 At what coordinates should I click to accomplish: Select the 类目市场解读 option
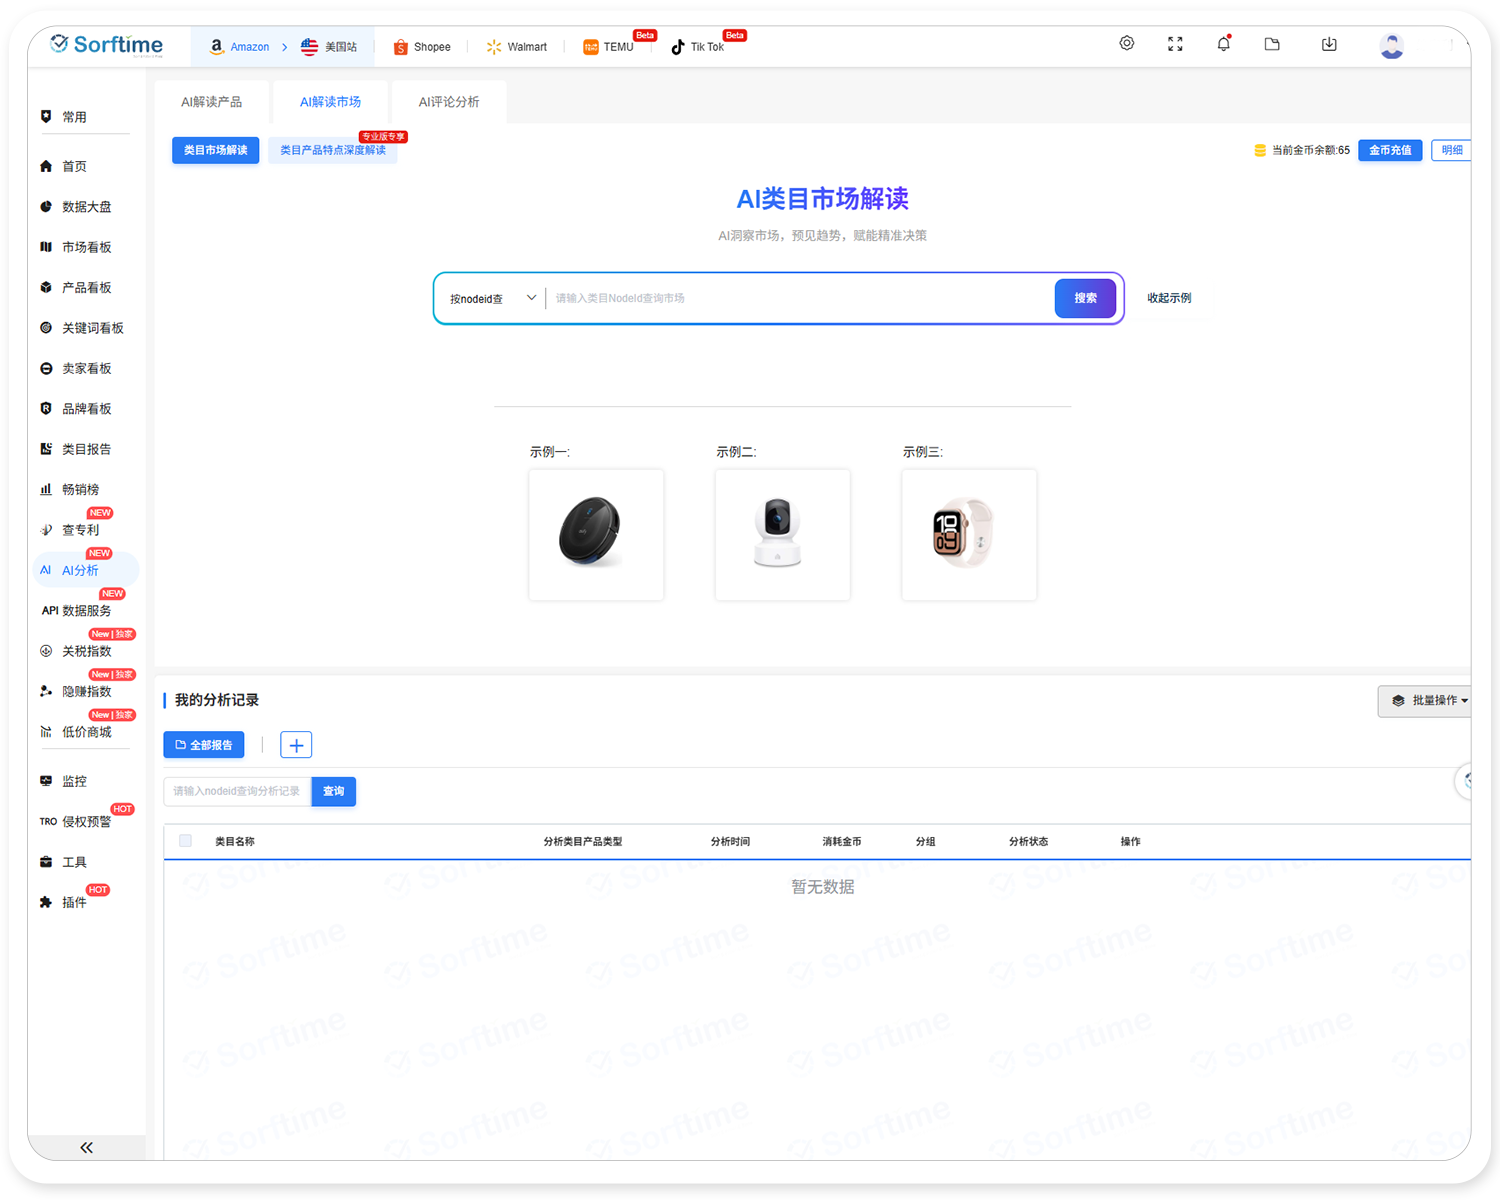[x=215, y=150]
